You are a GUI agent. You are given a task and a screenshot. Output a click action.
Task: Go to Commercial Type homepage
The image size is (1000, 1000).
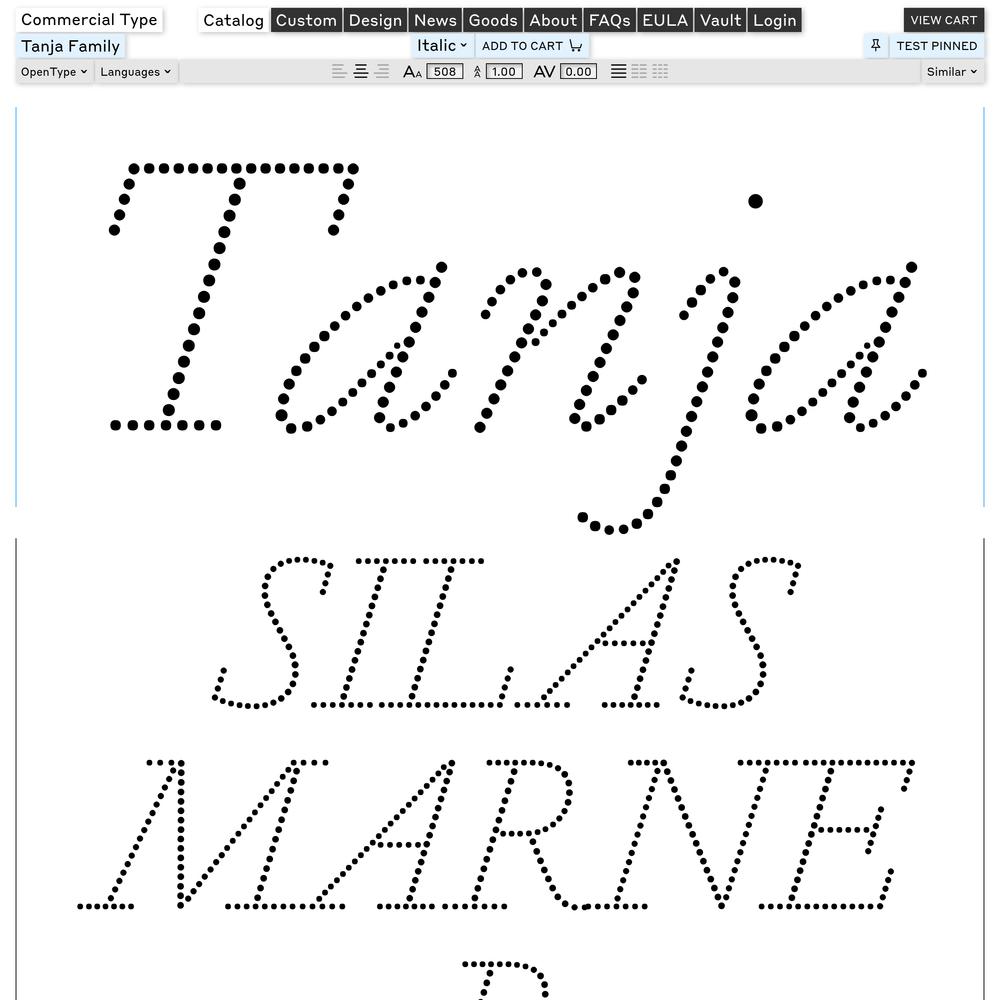89,20
